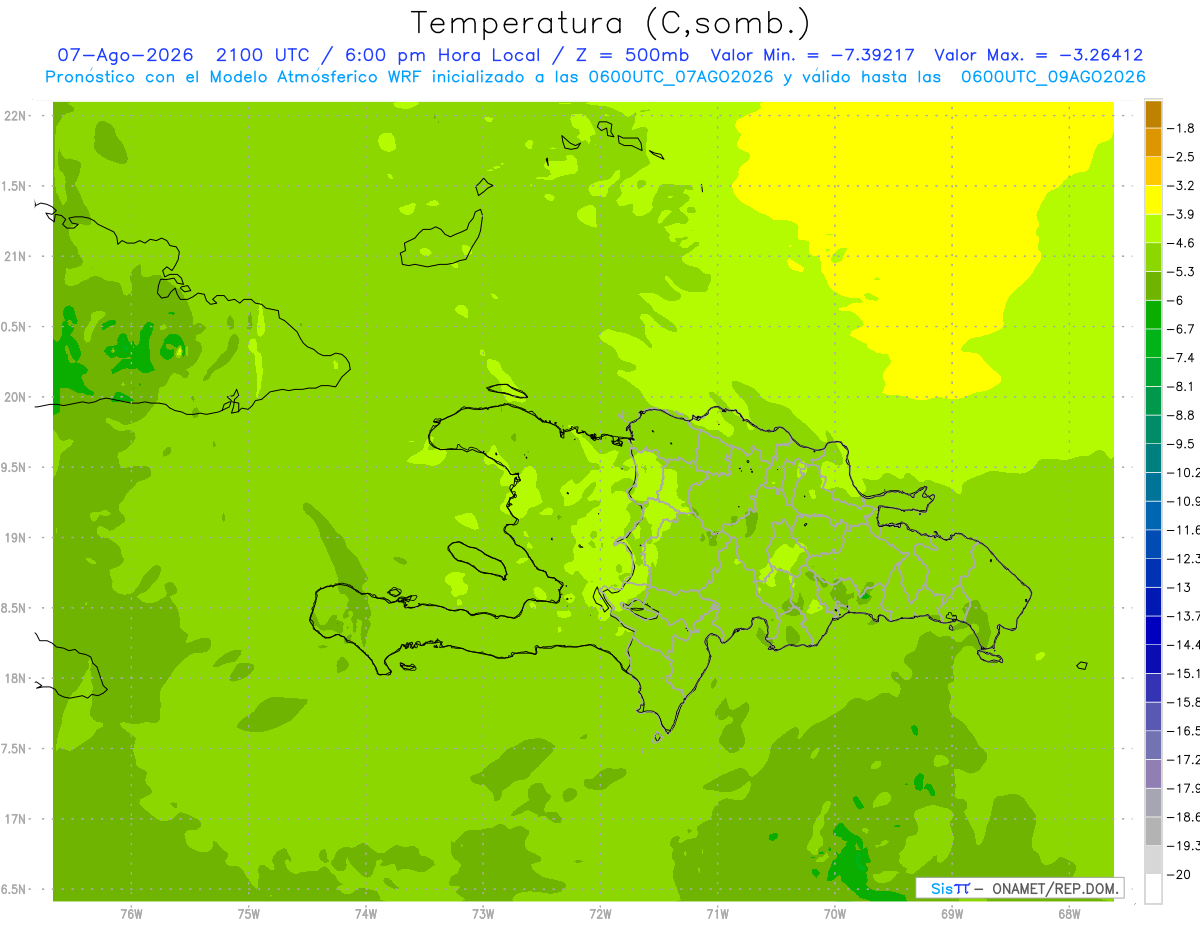Click the title 'Temperatura (C,somb.)'
This screenshot has height=927, width=1200.
(610, 23)
